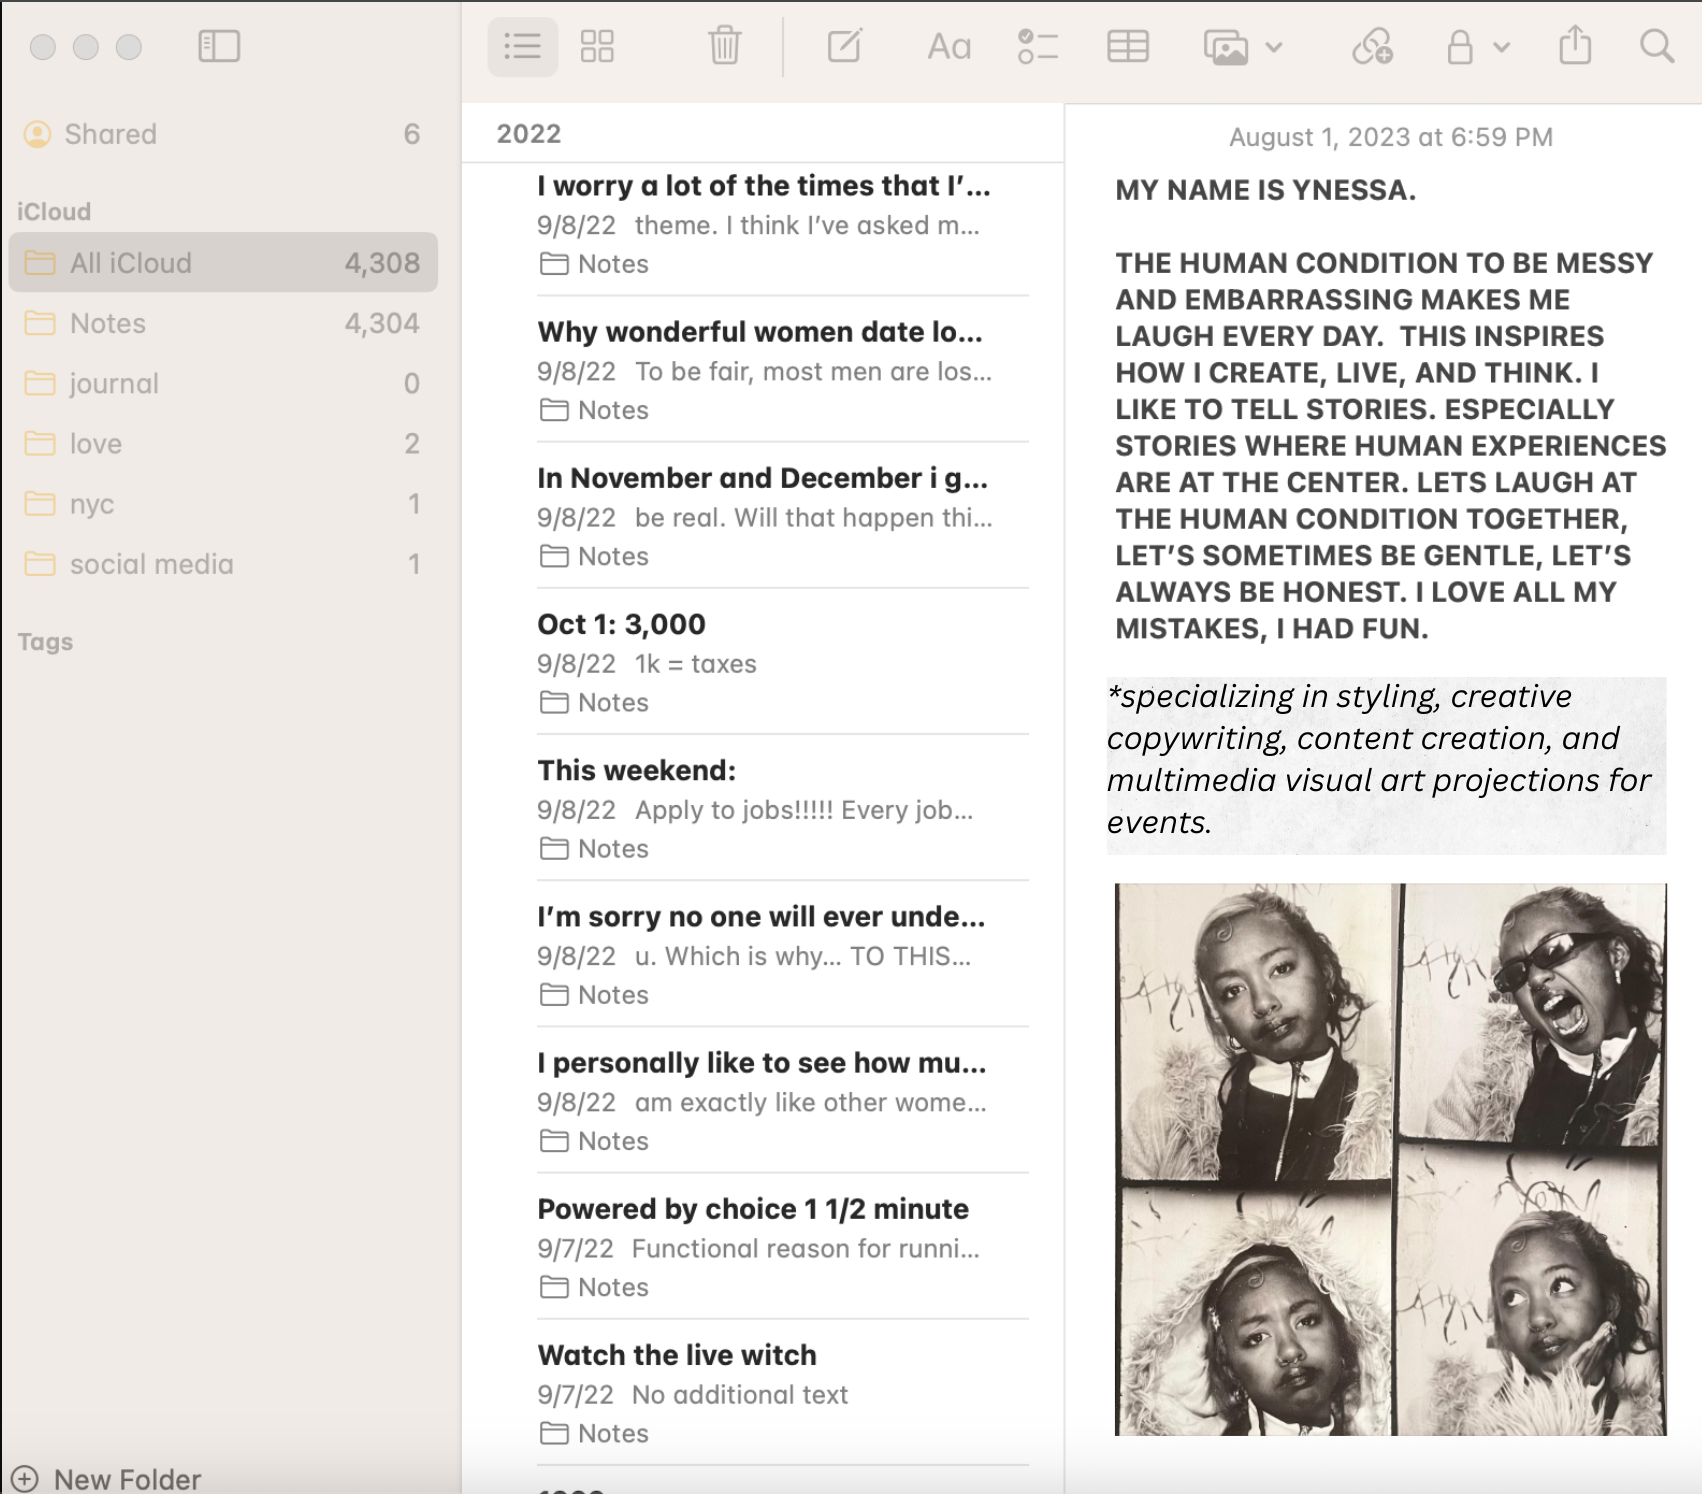Insert a checklist into the note
This screenshot has height=1494, width=1702.
(x=1037, y=46)
